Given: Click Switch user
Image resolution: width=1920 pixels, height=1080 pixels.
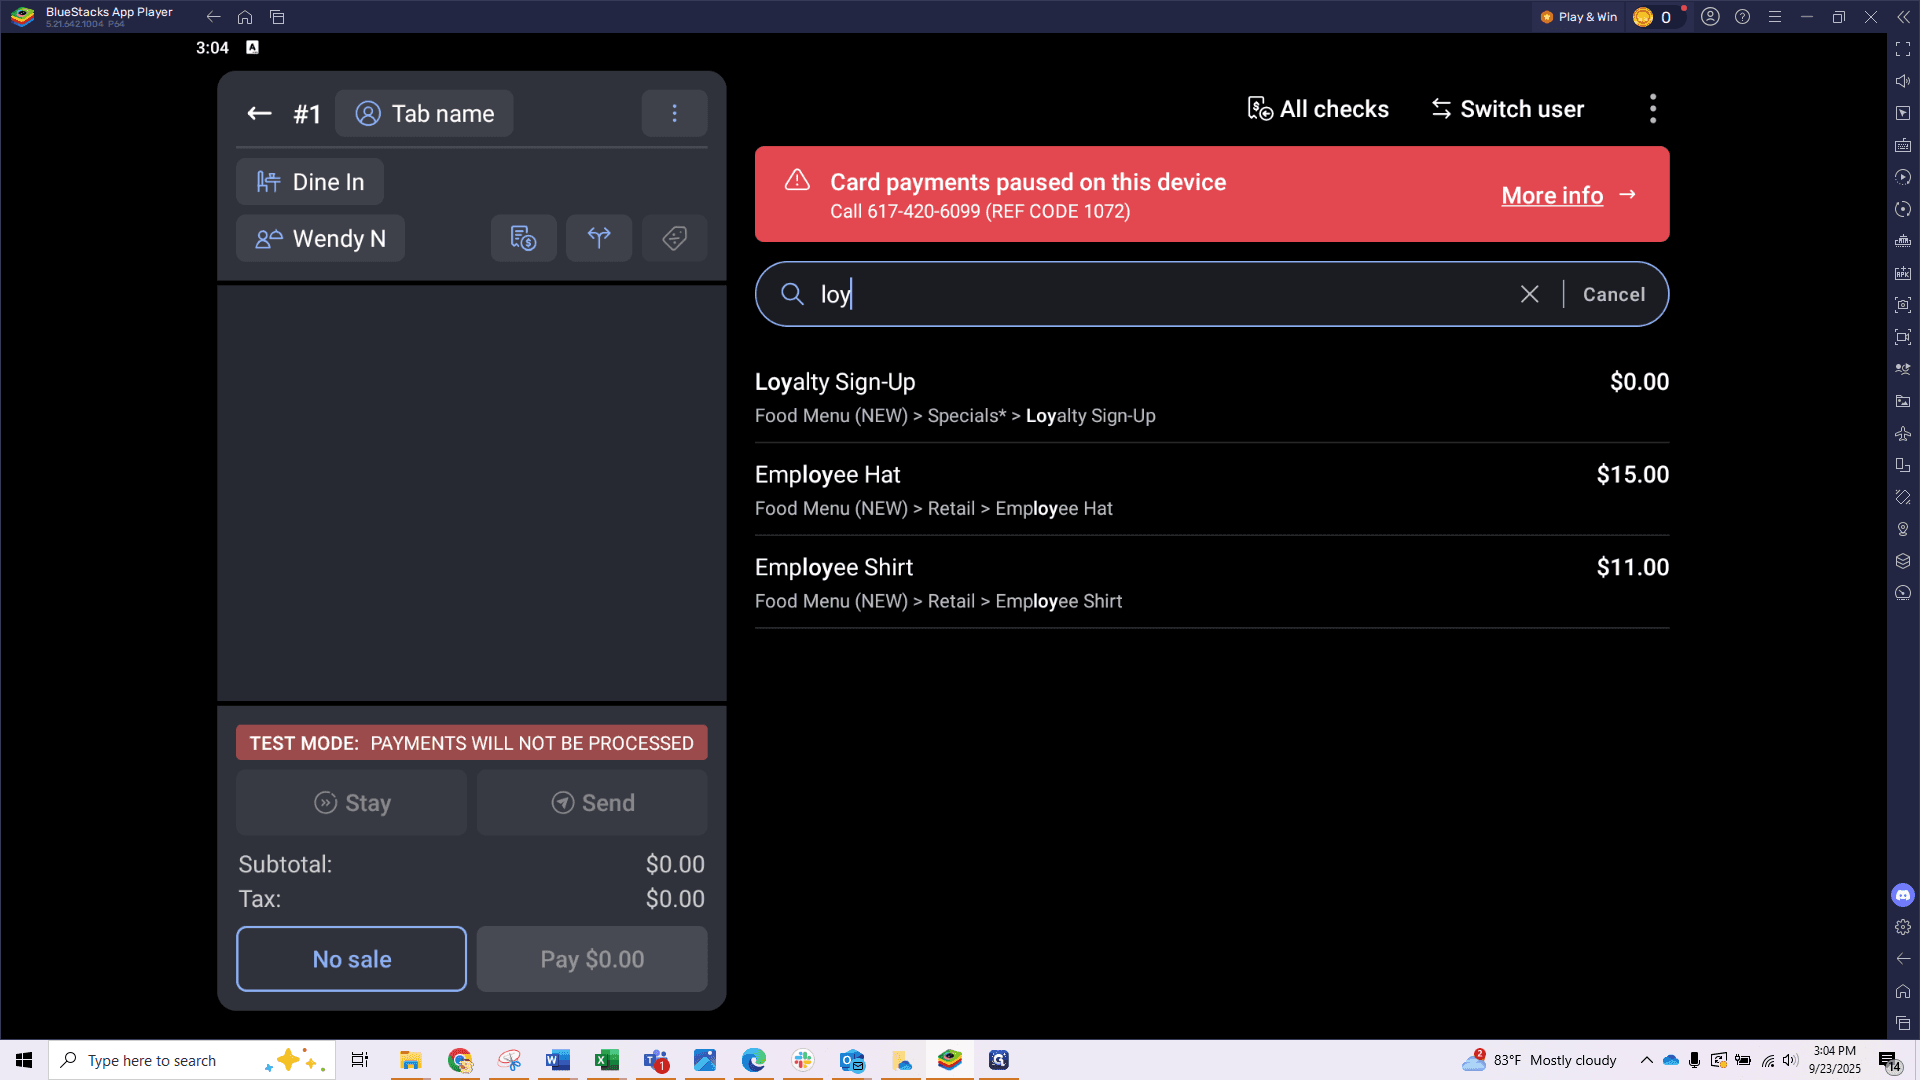Looking at the screenshot, I should tap(1508, 109).
